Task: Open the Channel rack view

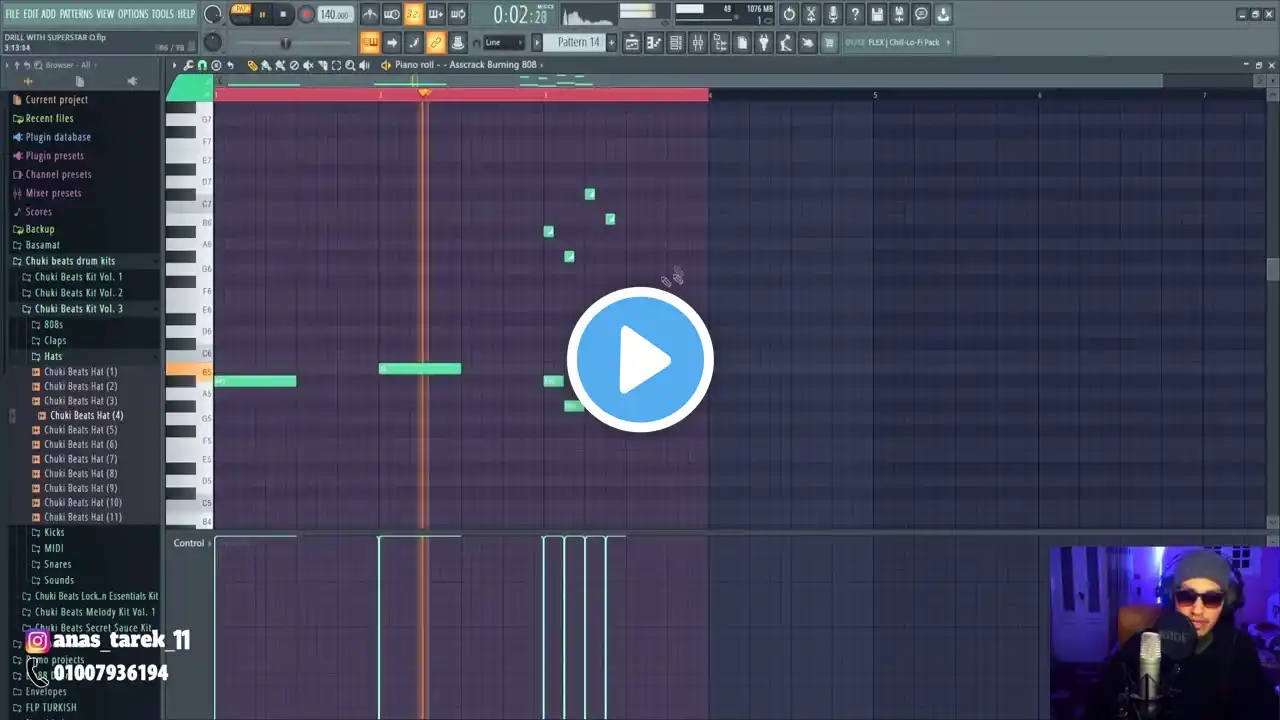Action: pos(676,42)
